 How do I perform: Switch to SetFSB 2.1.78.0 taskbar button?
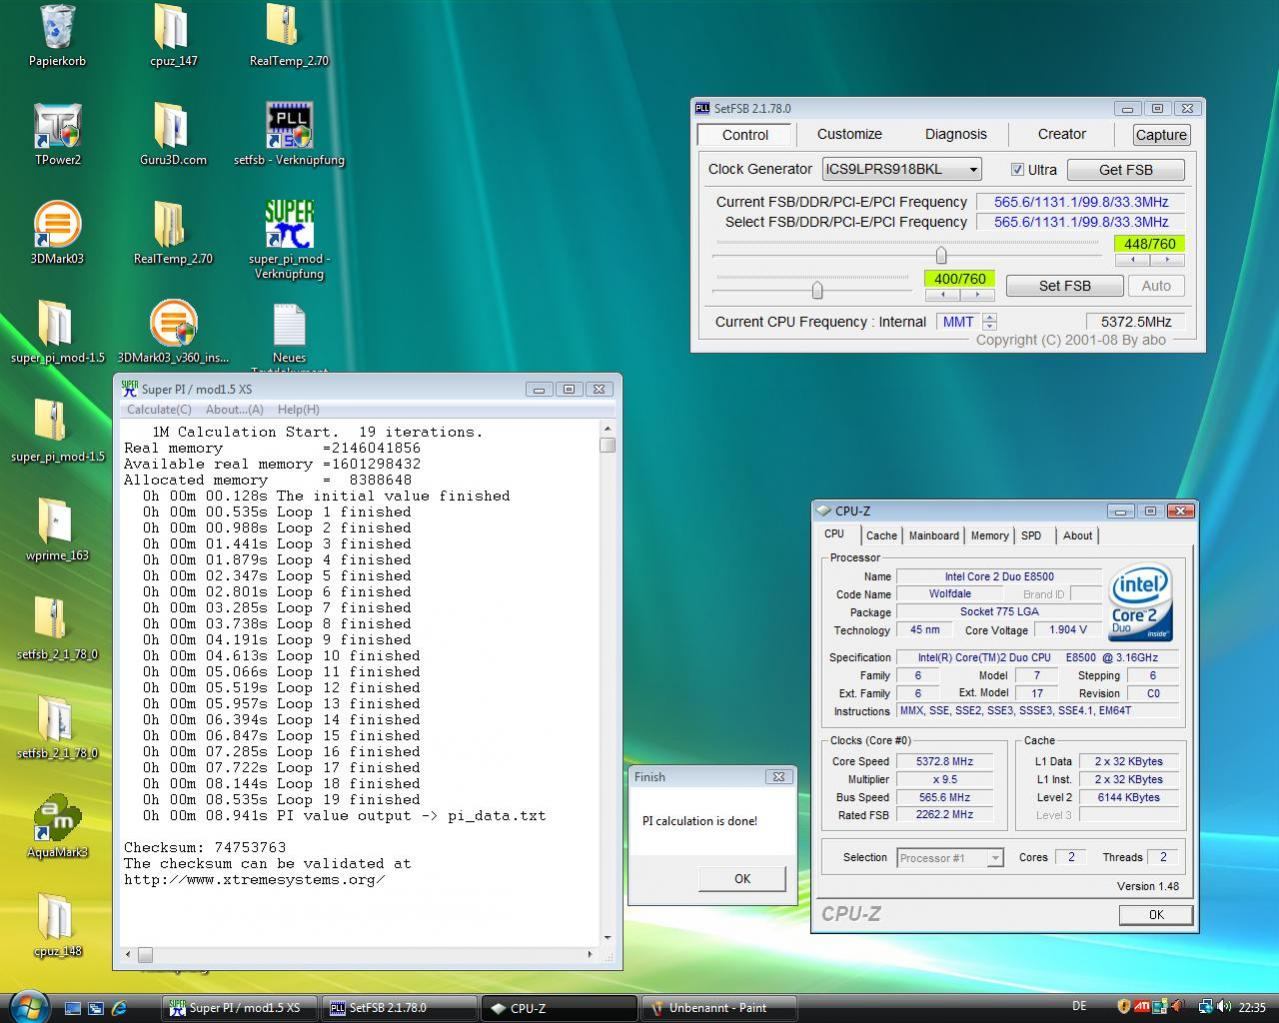tap(400, 1008)
